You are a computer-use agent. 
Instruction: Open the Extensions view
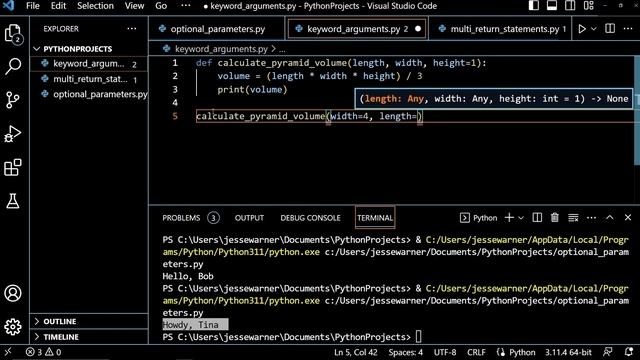coord(13,167)
